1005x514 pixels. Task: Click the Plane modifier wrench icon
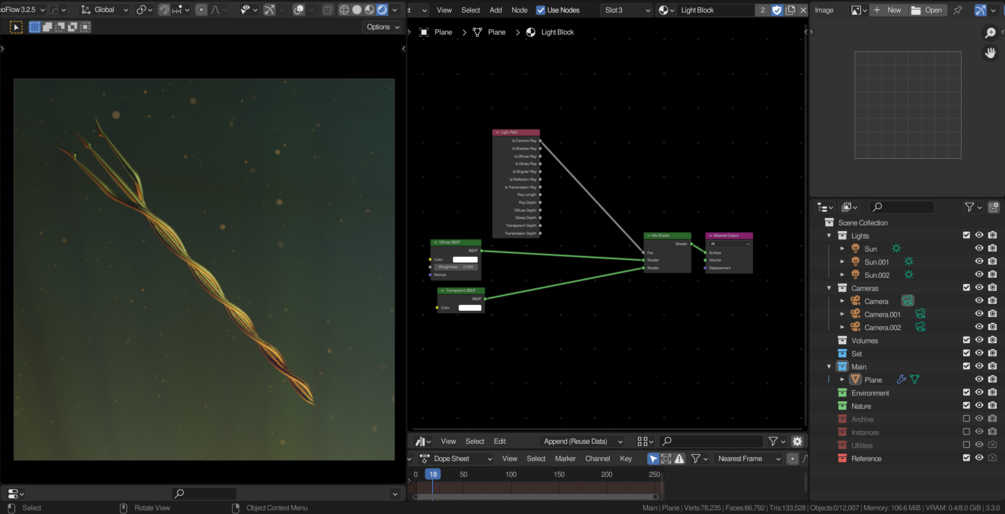(x=901, y=379)
